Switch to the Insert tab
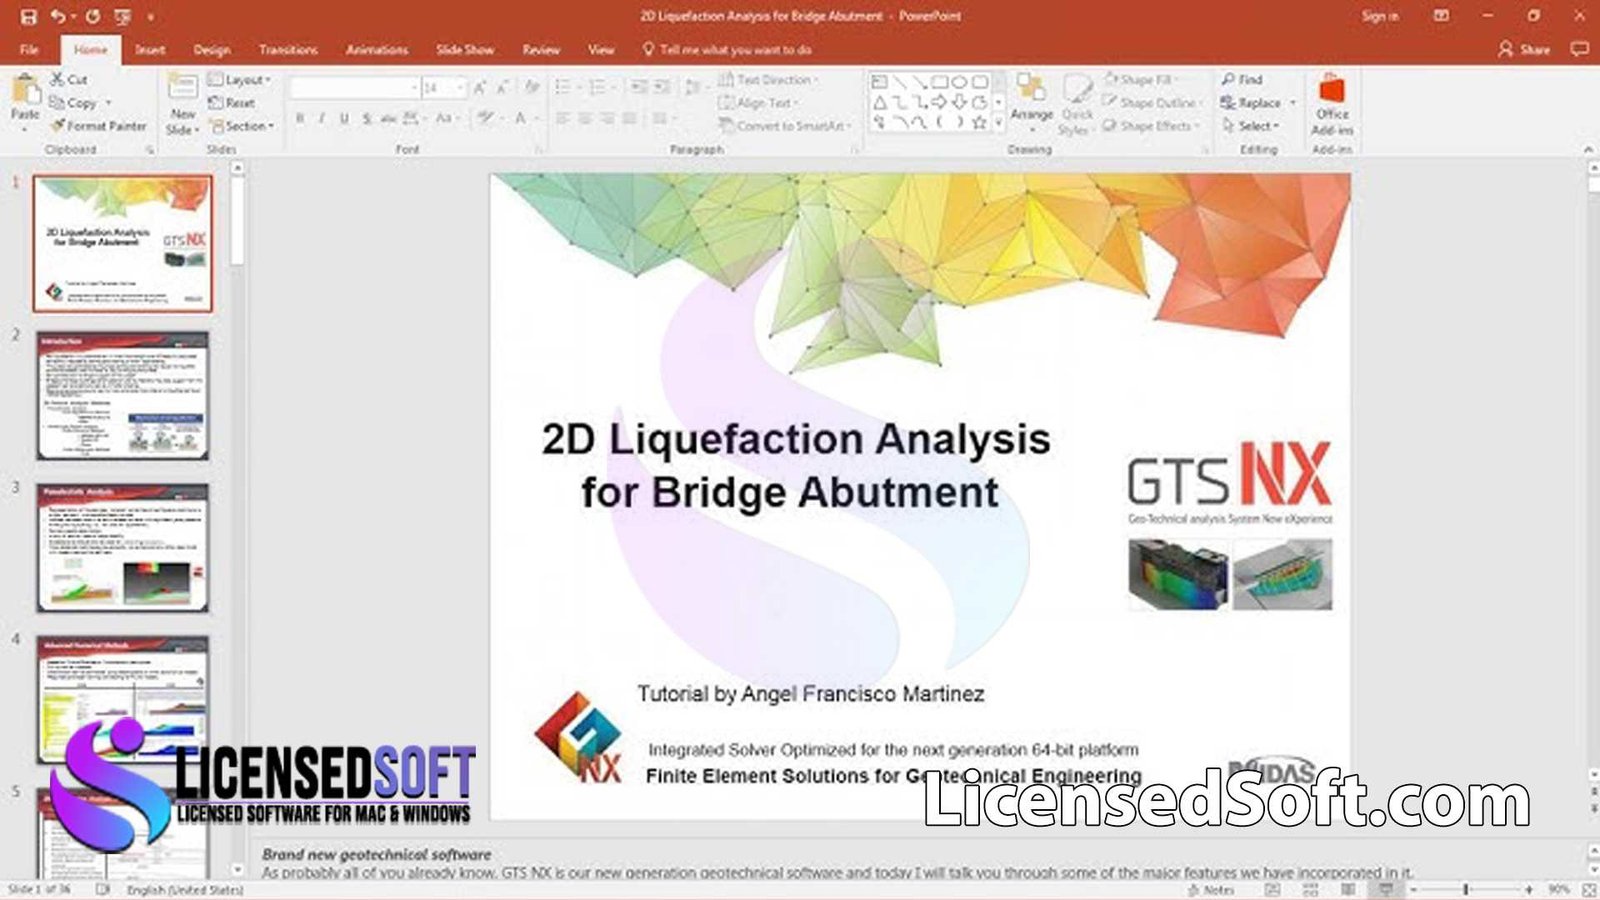This screenshot has width=1600, height=900. pyautogui.click(x=150, y=49)
